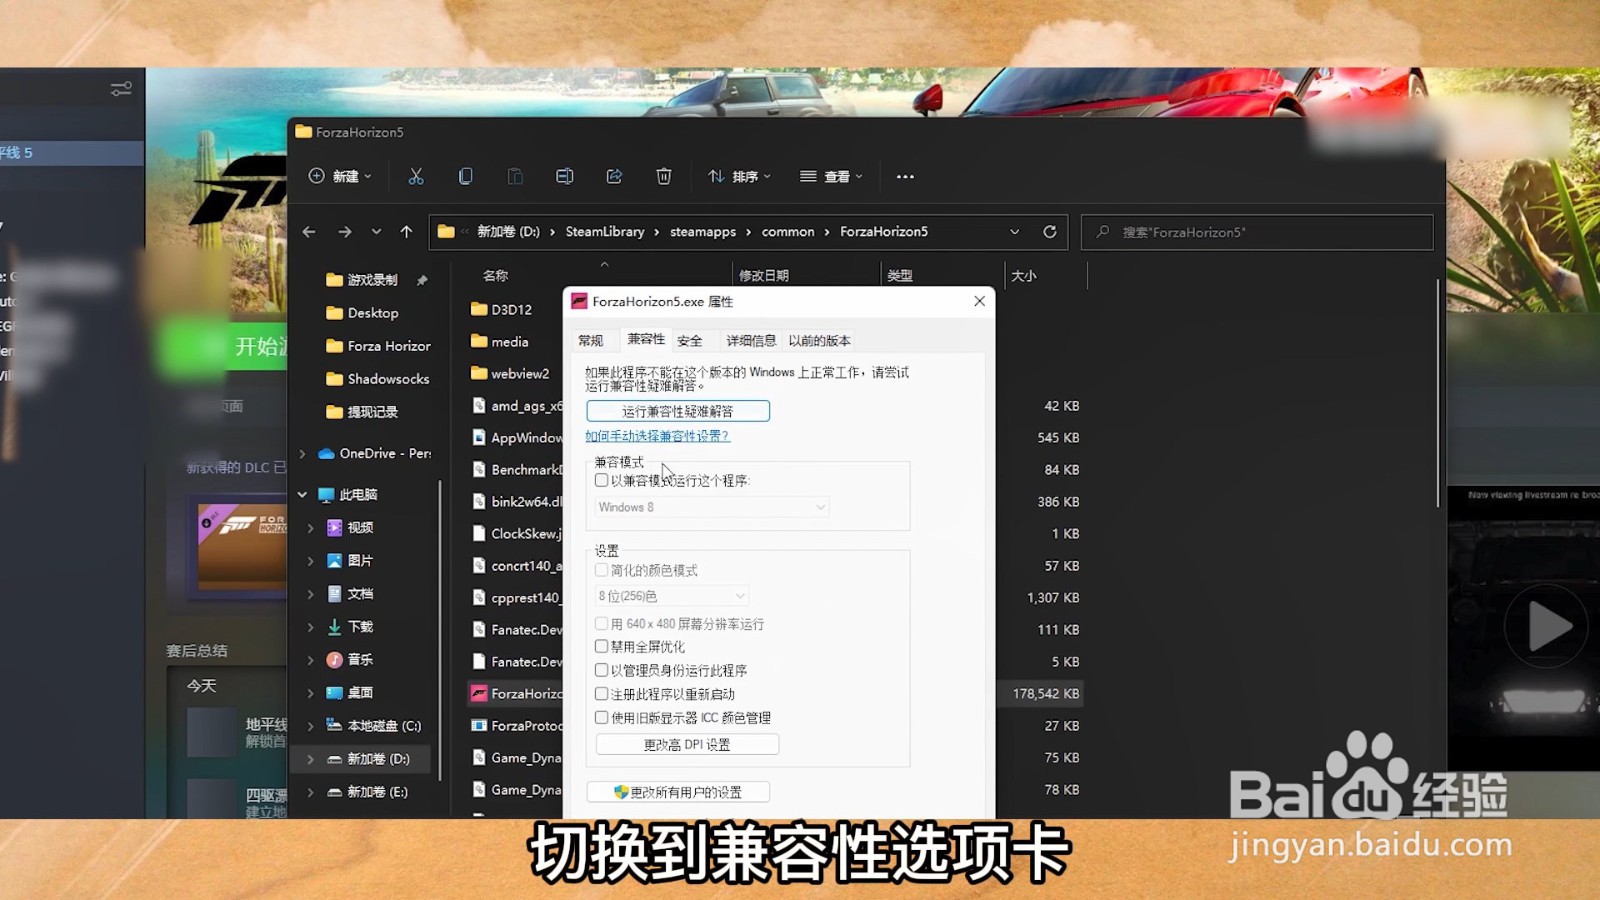Screen dimensions: 1600x900
Task: Switch to the 以前的版本 tab
Action: click(819, 341)
